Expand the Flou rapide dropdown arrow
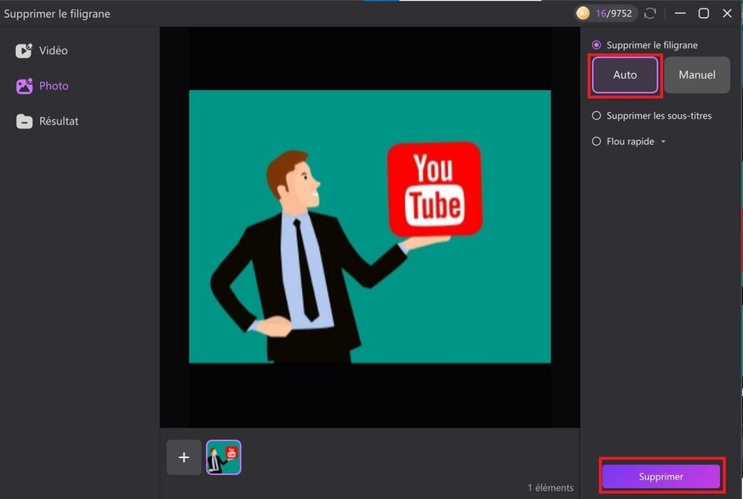This screenshot has width=743, height=499. tap(663, 141)
